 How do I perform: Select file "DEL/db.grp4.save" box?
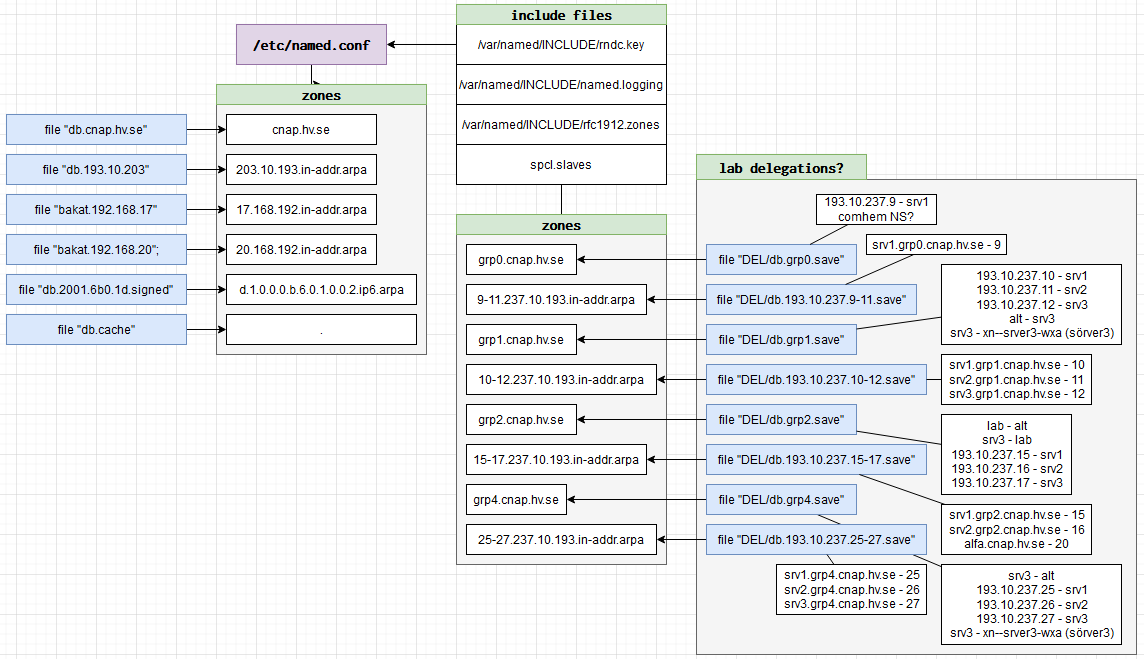(x=781, y=500)
